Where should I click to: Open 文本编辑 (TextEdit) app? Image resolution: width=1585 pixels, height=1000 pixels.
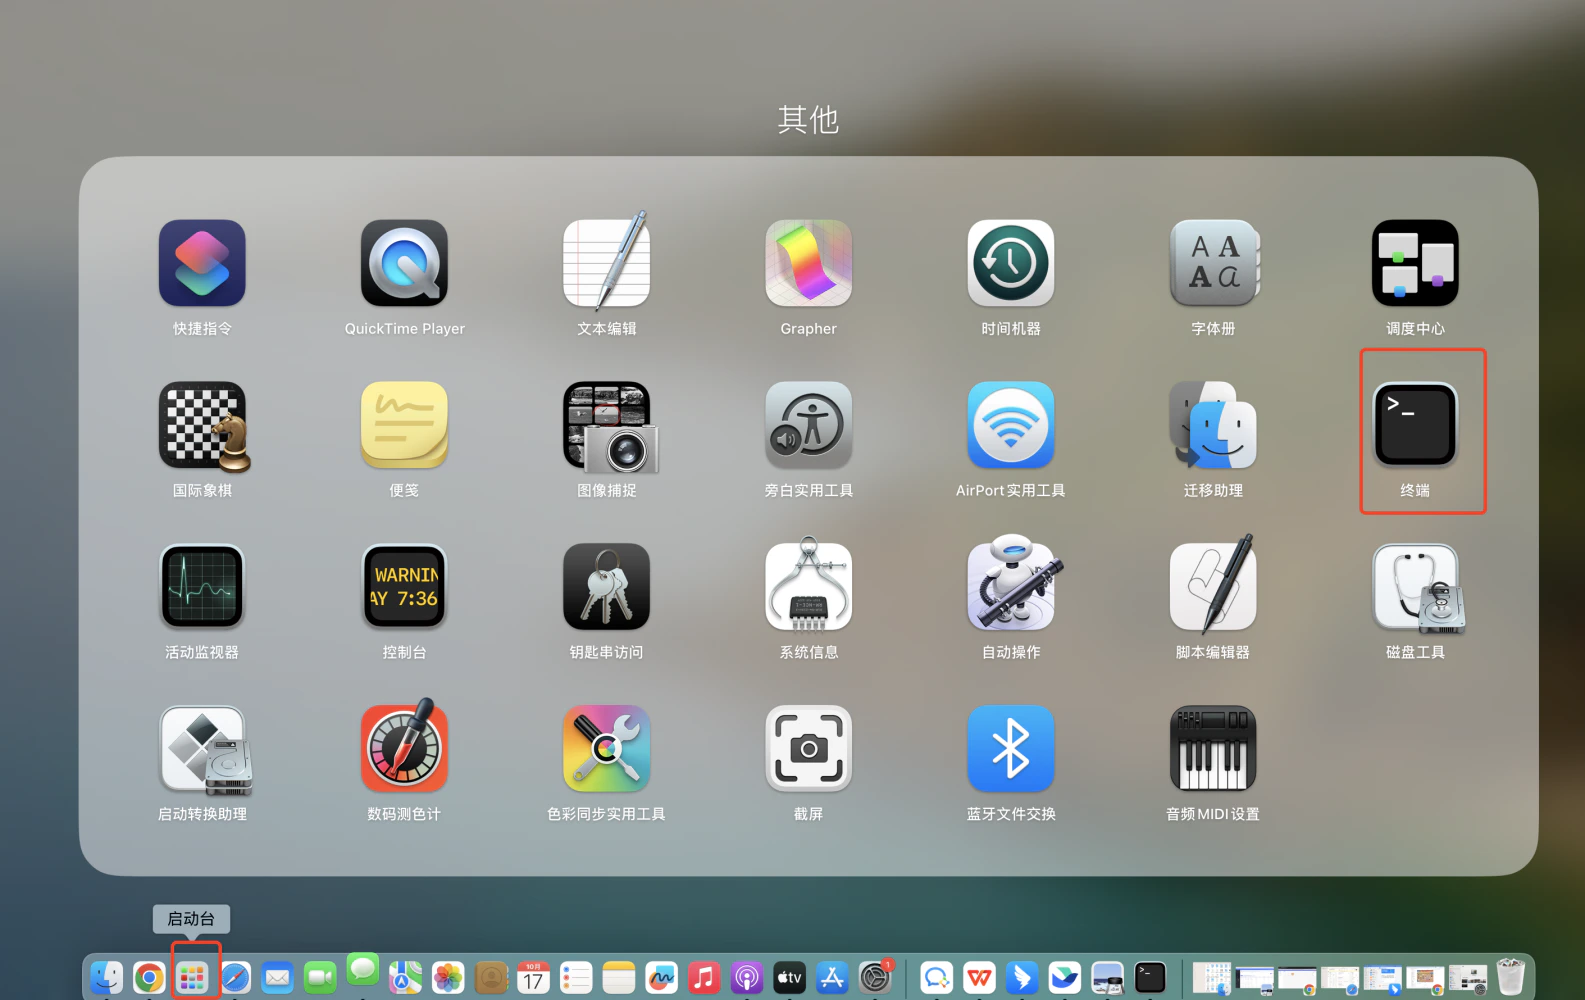pos(606,263)
